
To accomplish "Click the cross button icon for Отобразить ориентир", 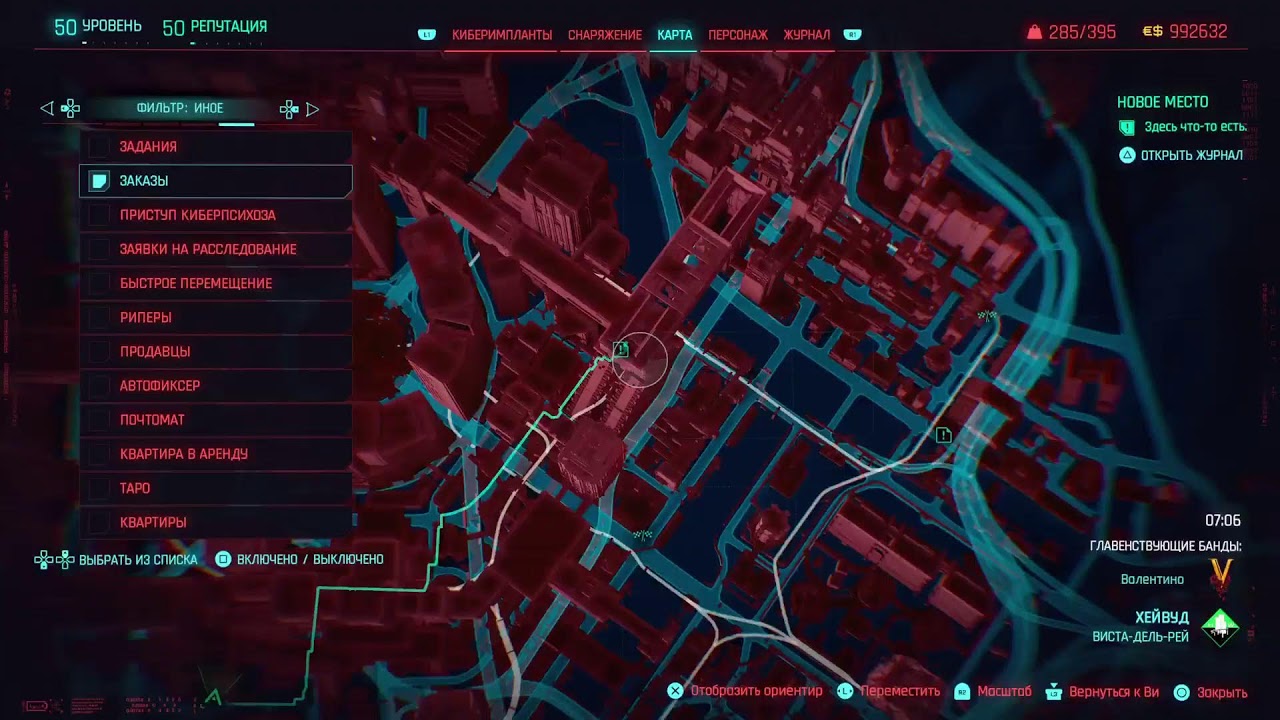I will [675, 691].
